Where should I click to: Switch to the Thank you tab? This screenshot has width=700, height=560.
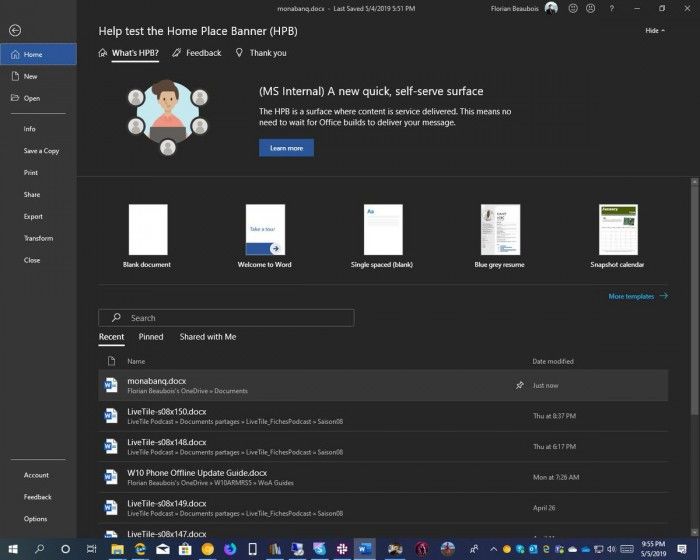(261, 53)
